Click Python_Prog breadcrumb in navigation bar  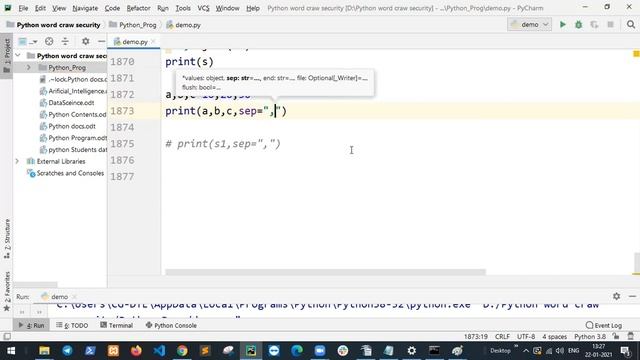click(133, 25)
